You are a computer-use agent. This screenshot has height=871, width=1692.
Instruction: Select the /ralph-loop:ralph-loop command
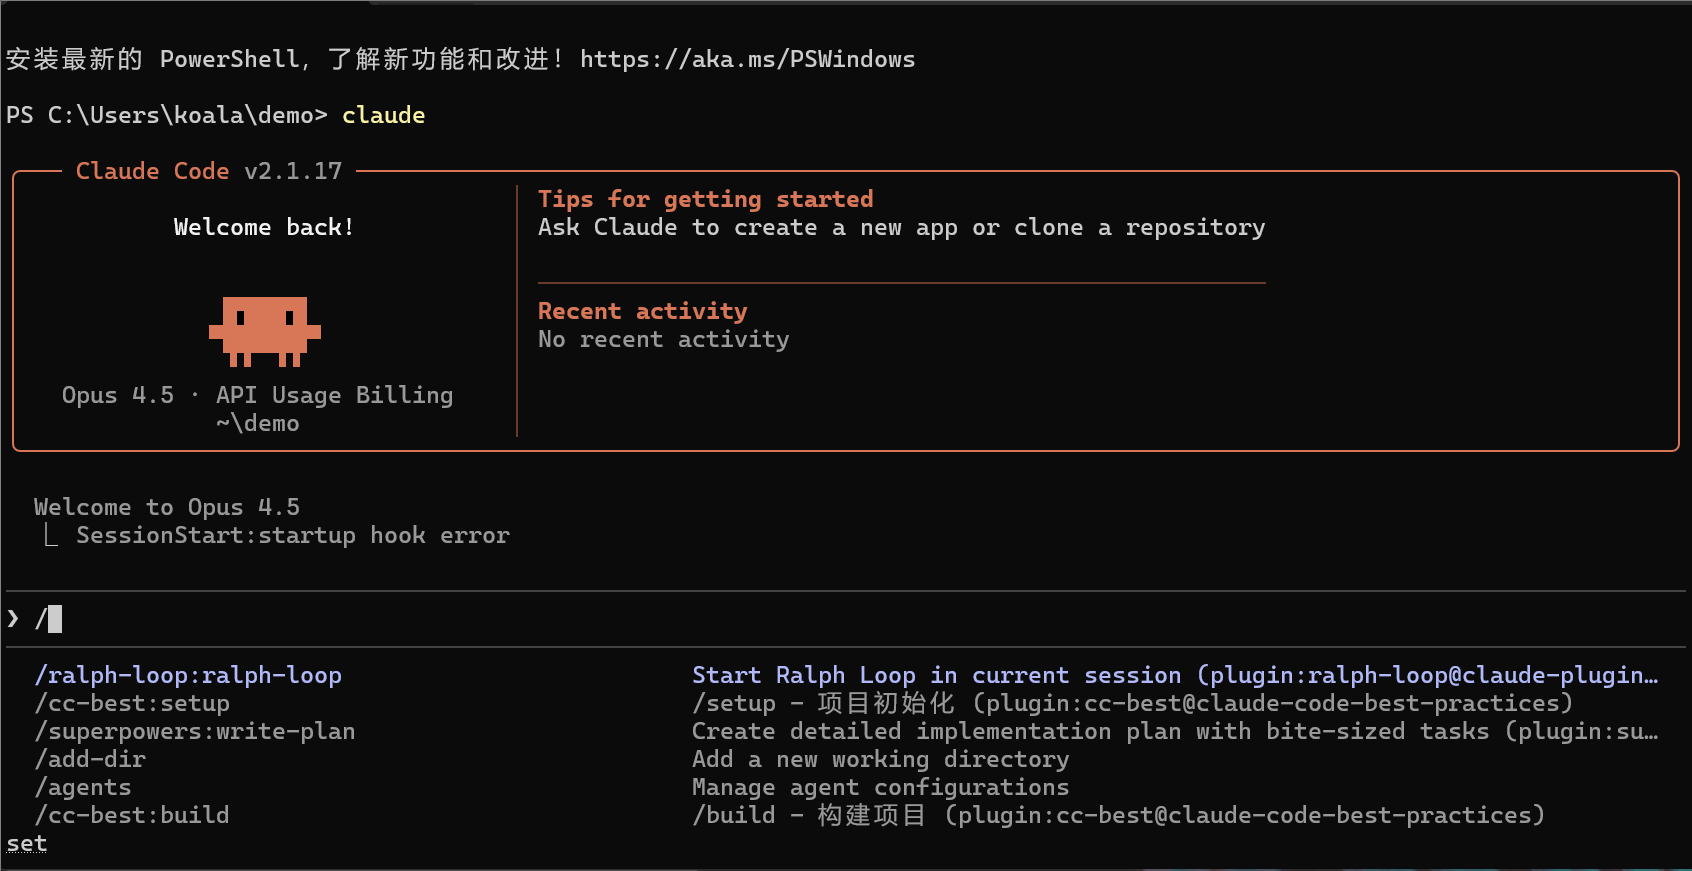click(x=188, y=675)
